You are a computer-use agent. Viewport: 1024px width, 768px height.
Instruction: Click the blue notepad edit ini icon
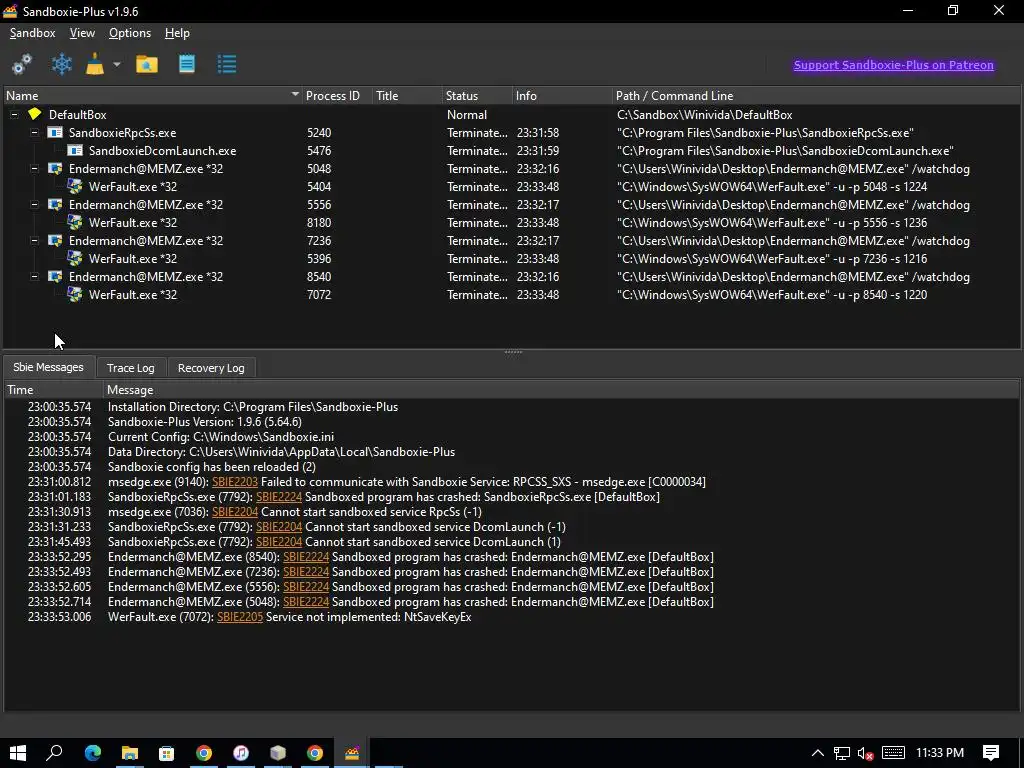pyautogui.click(x=187, y=64)
